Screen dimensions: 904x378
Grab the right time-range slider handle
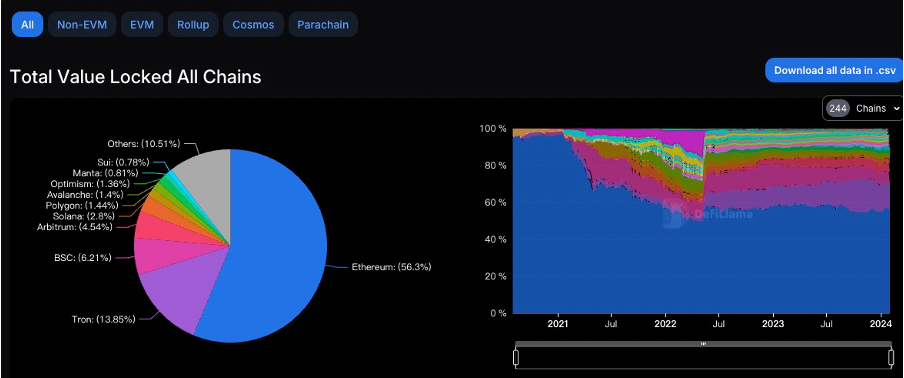point(891,358)
